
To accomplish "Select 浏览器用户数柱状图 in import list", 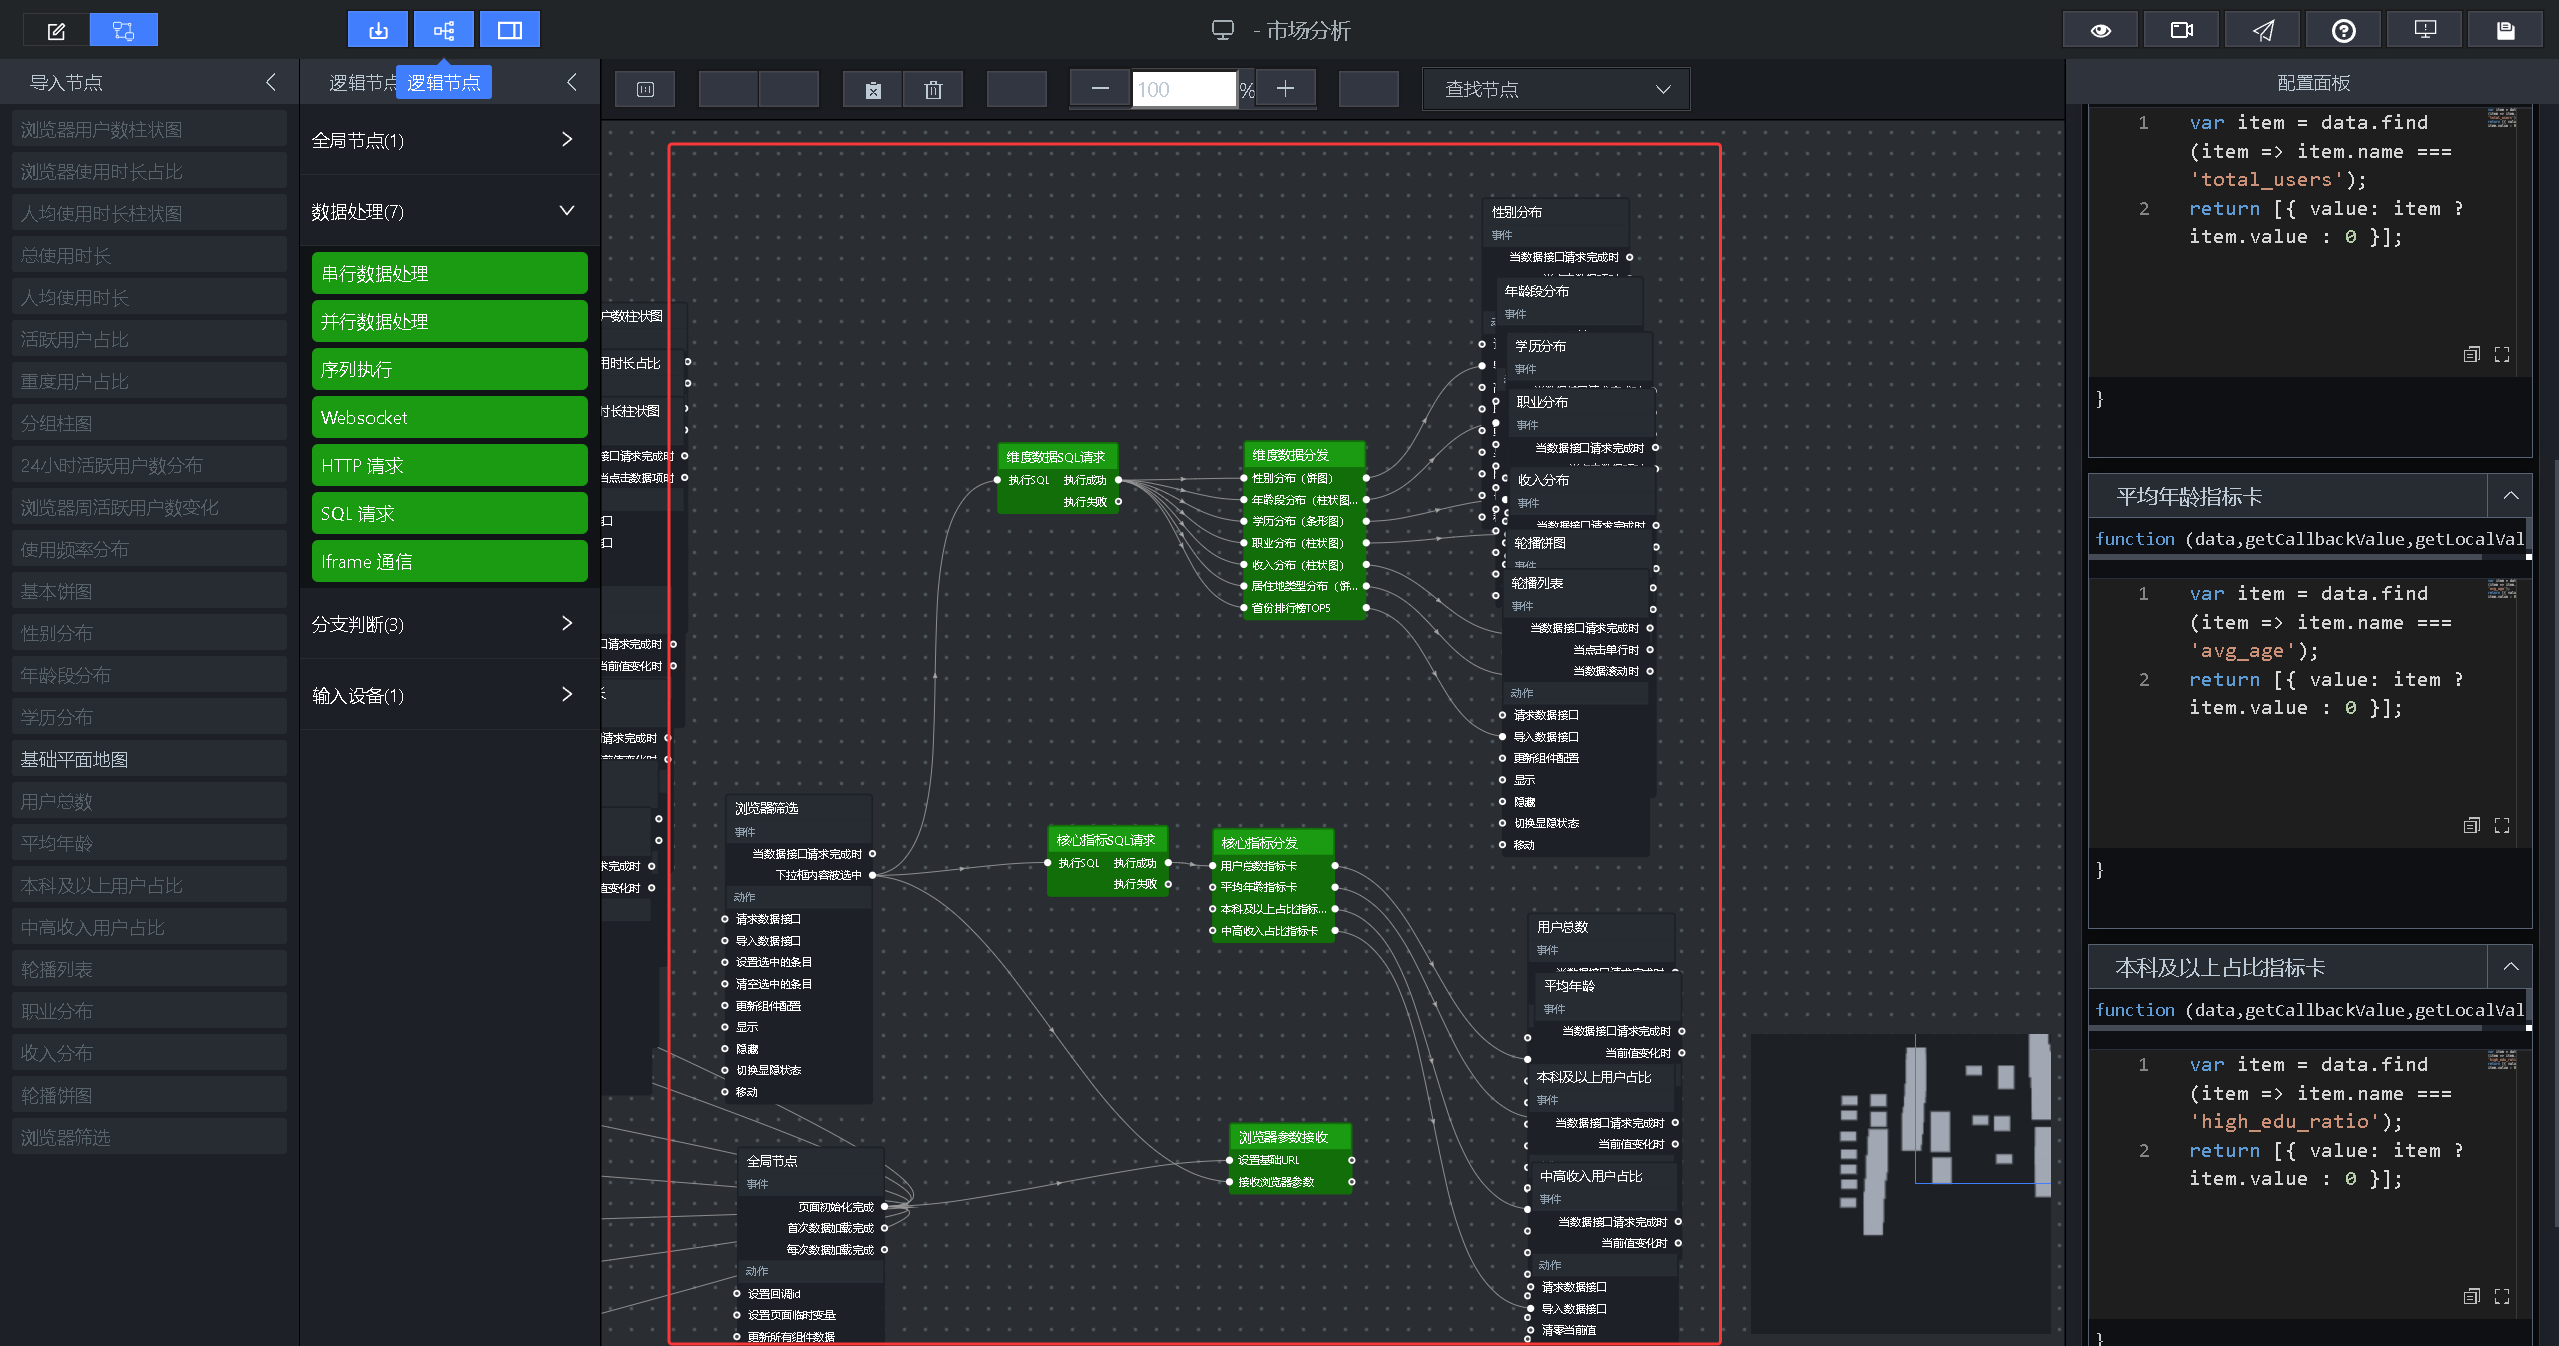I will (x=150, y=129).
